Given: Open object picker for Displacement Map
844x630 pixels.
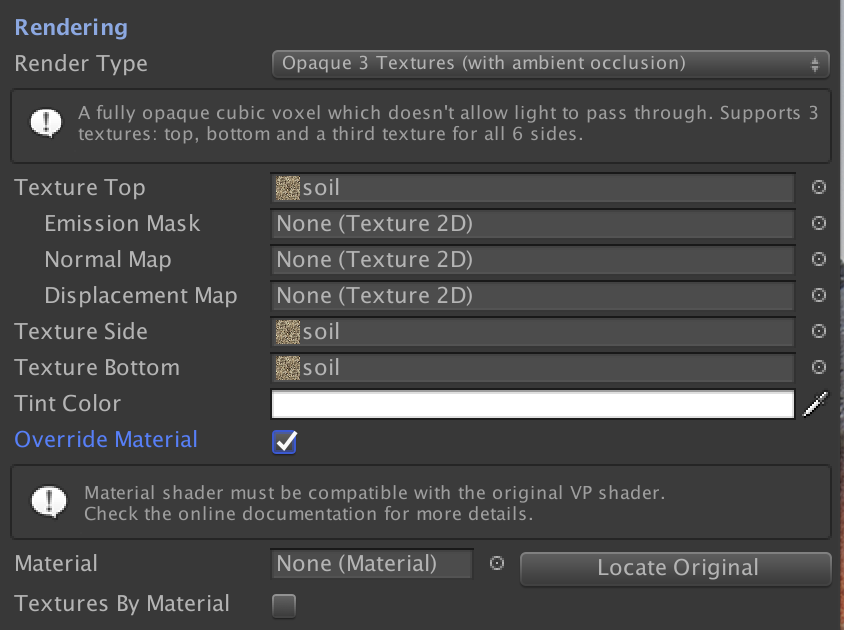Looking at the screenshot, I should (x=819, y=295).
